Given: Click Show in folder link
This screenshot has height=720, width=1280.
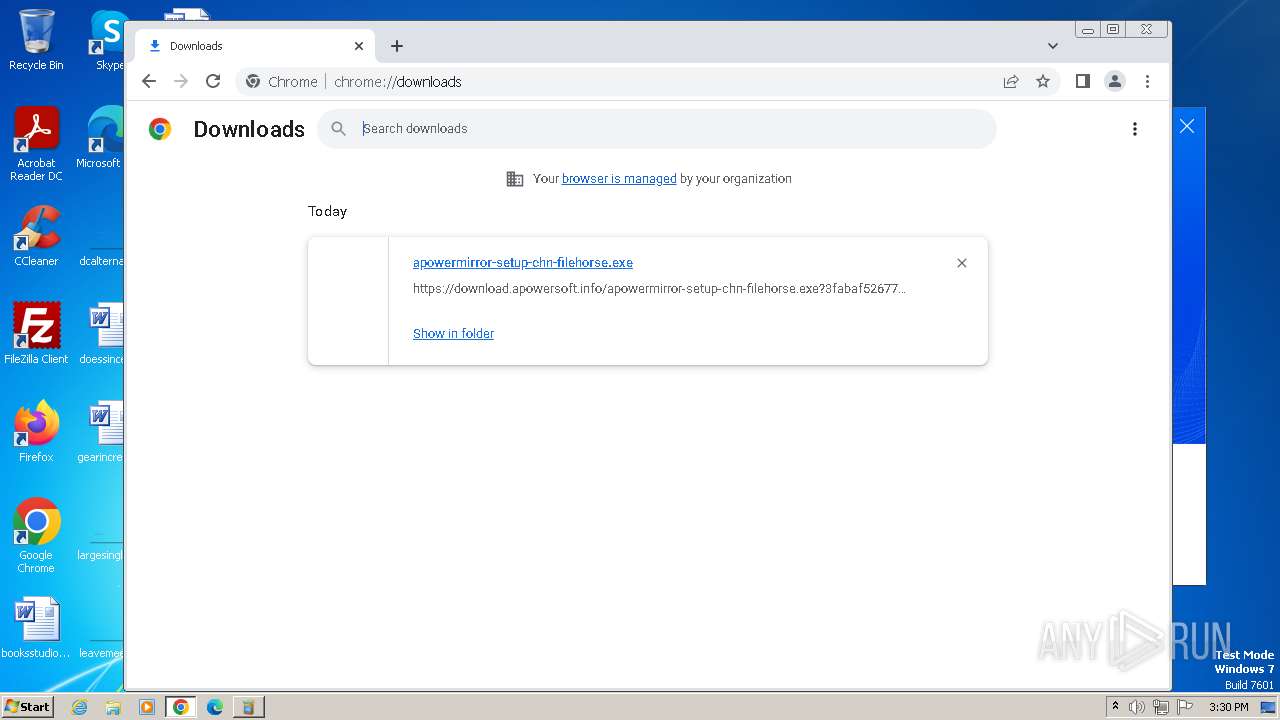Looking at the screenshot, I should coord(453,334).
